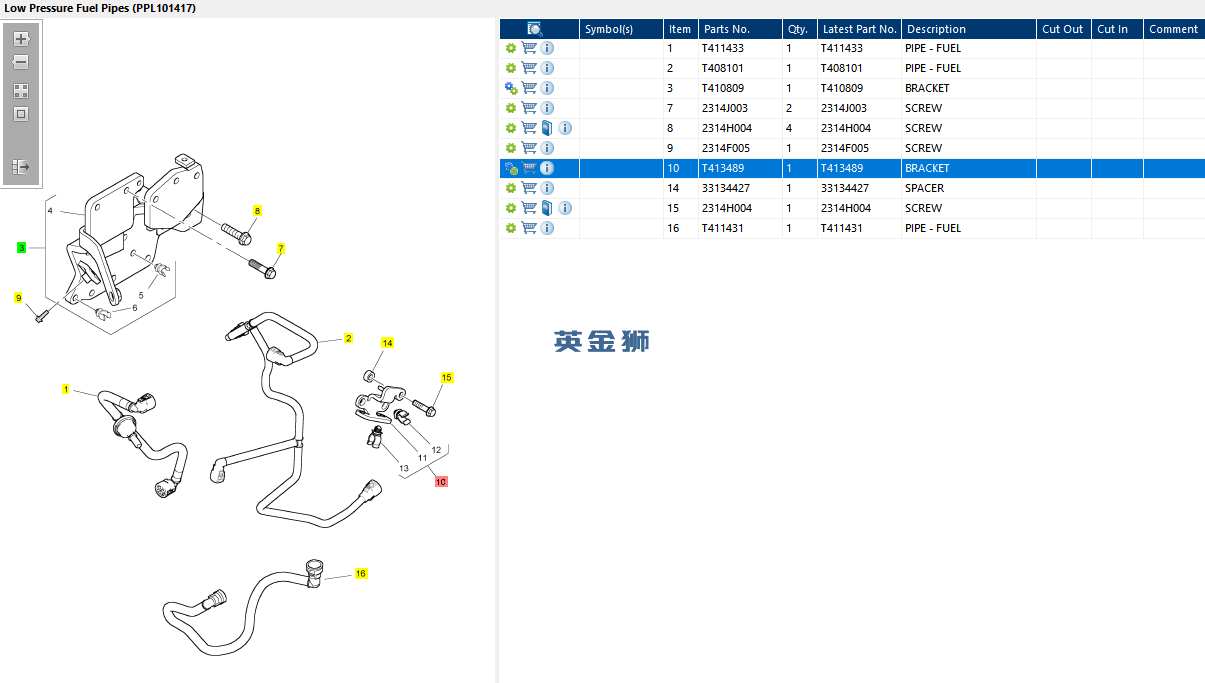Open info for bracket T410809
The width and height of the screenshot is (1205, 683).
tap(547, 88)
